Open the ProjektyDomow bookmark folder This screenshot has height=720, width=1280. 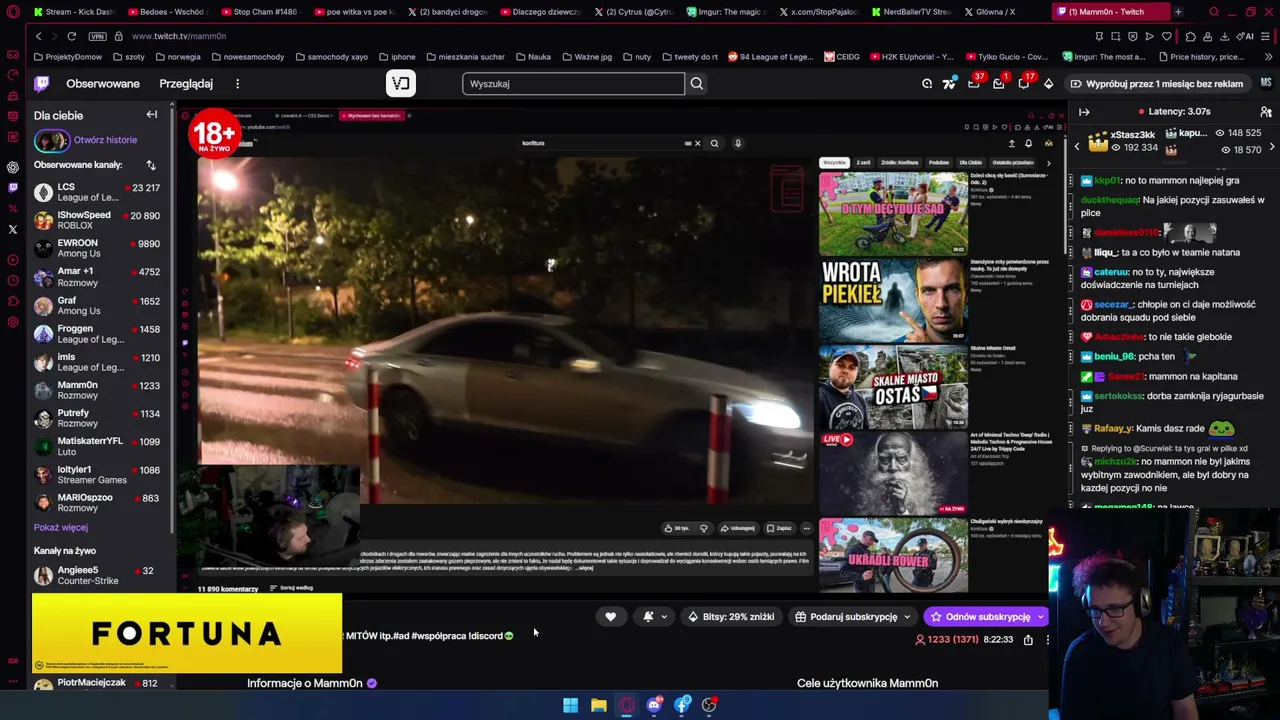click(x=67, y=57)
